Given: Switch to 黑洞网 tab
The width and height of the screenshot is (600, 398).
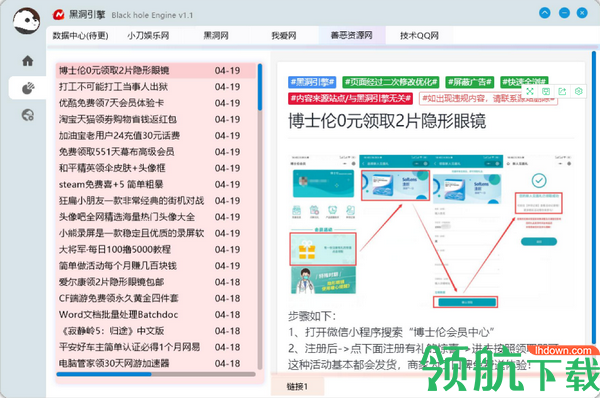Looking at the screenshot, I should pyautogui.click(x=216, y=36).
